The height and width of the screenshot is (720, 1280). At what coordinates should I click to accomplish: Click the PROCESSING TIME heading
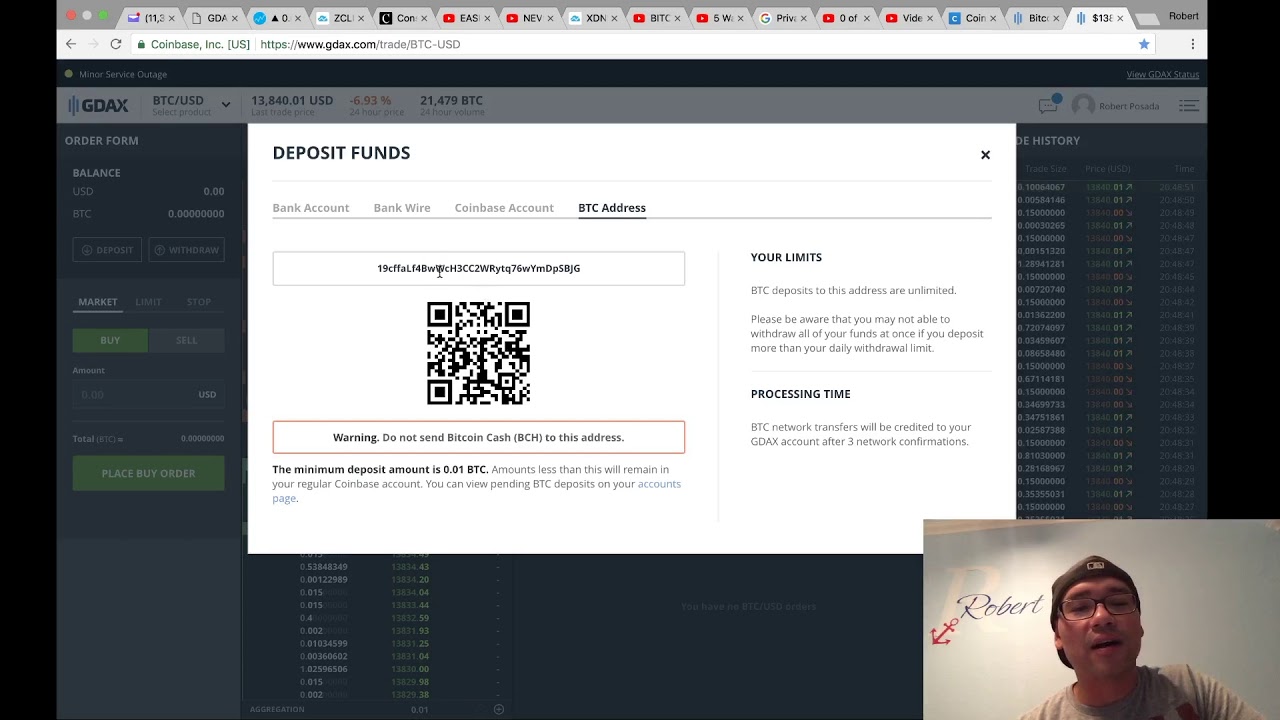800,394
